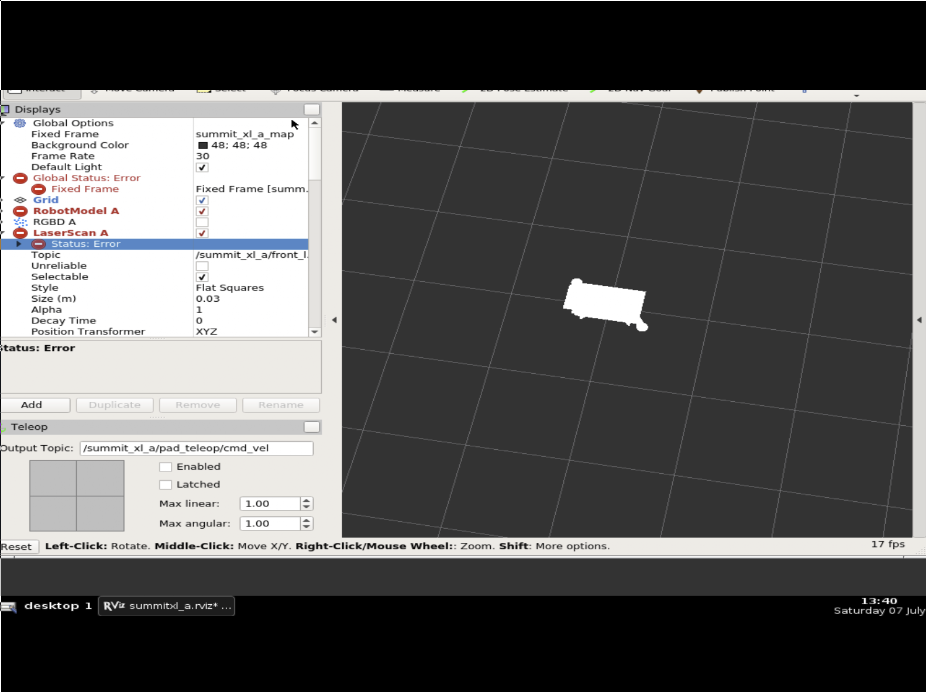Click the Output Topic input field

(x=196, y=448)
